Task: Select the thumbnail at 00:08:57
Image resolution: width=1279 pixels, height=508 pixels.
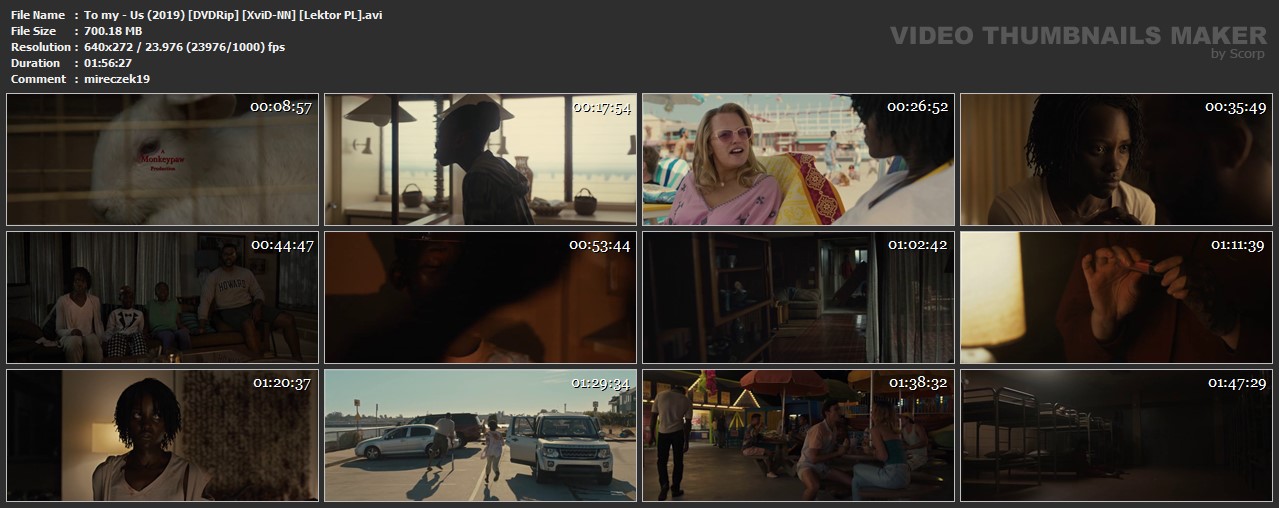Action: [x=162, y=159]
